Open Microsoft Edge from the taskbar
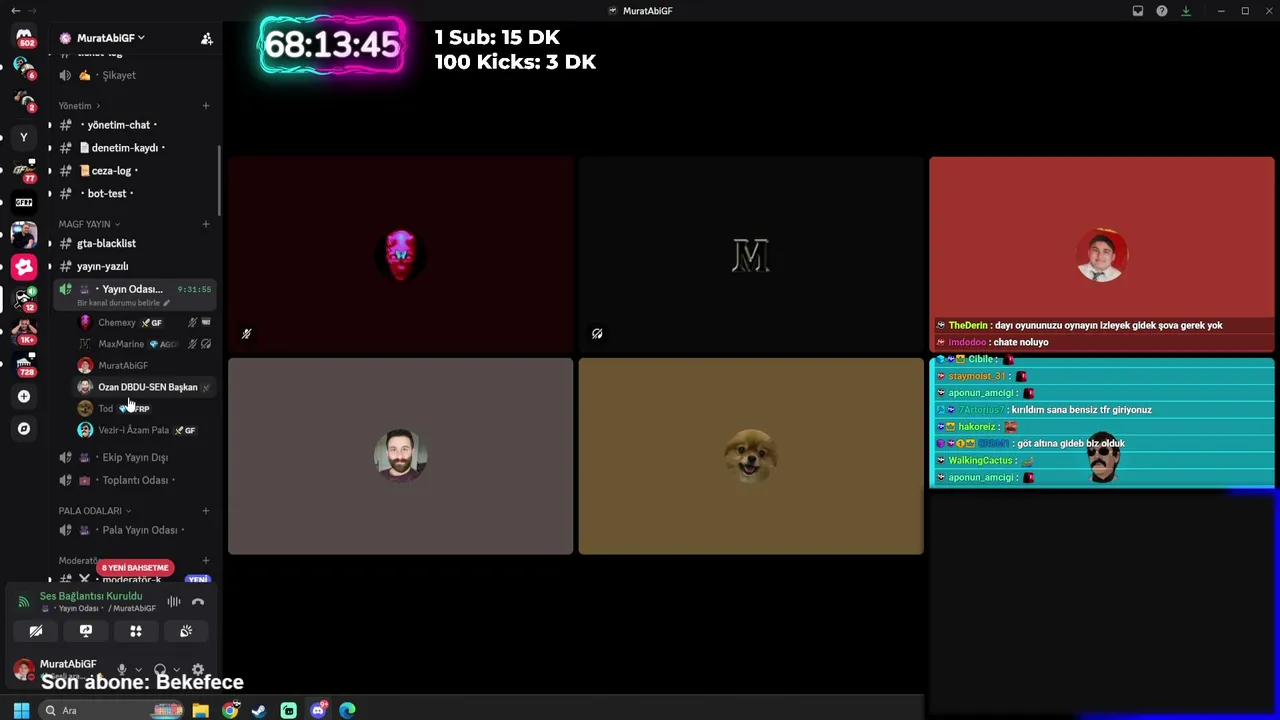This screenshot has height=720, width=1280. coord(347,710)
